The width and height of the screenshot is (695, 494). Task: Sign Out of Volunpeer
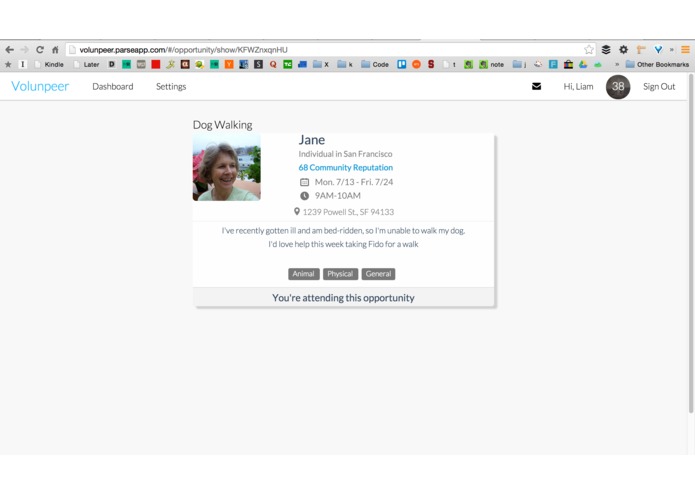pyautogui.click(x=659, y=86)
